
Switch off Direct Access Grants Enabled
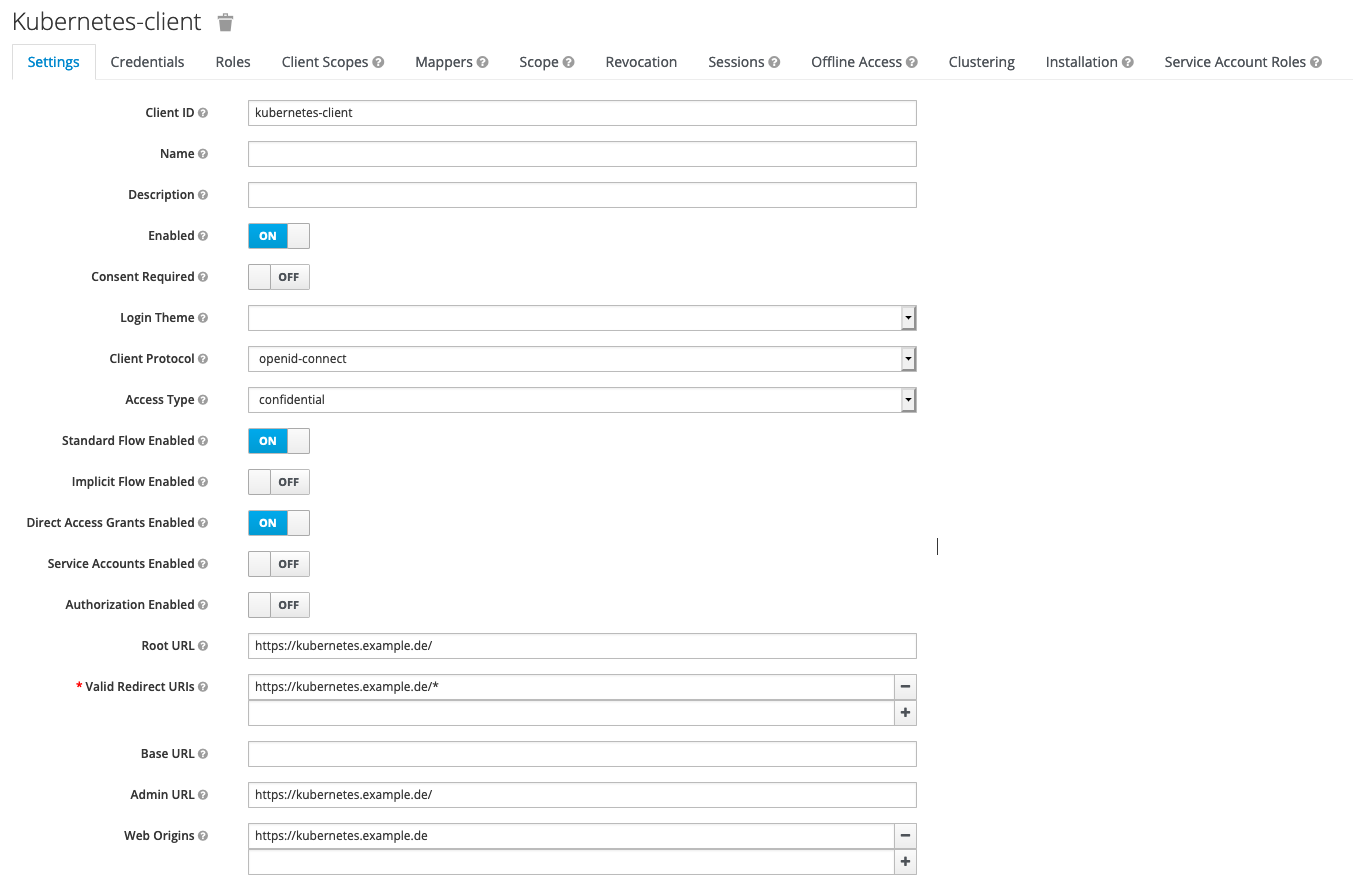279,523
